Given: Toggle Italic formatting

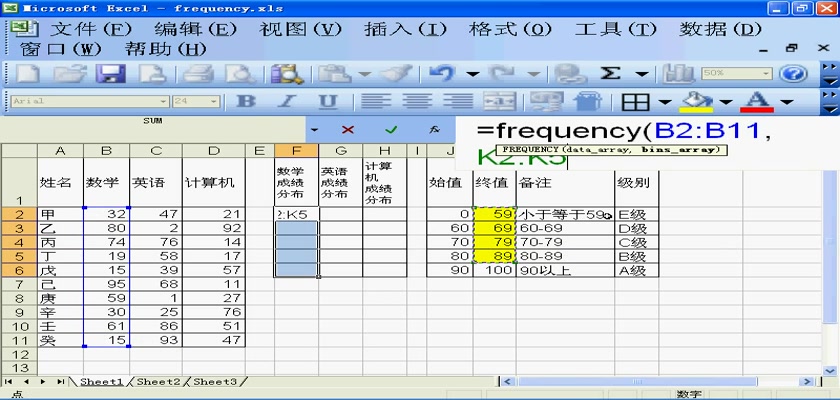Looking at the screenshot, I should pyautogui.click(x=287, y=101).
